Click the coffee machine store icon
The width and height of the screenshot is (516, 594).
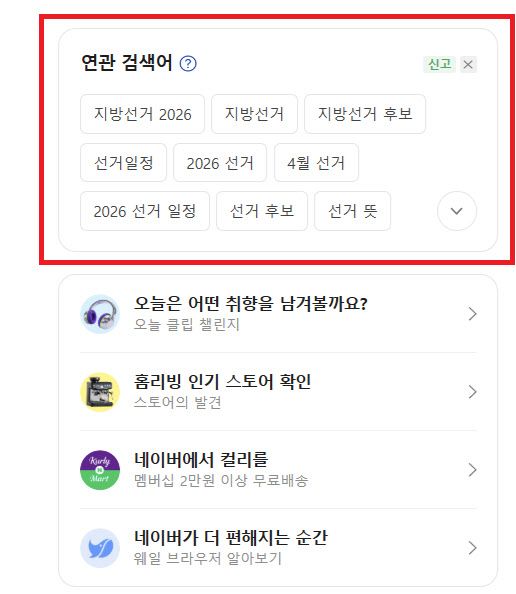coord(100,392)
